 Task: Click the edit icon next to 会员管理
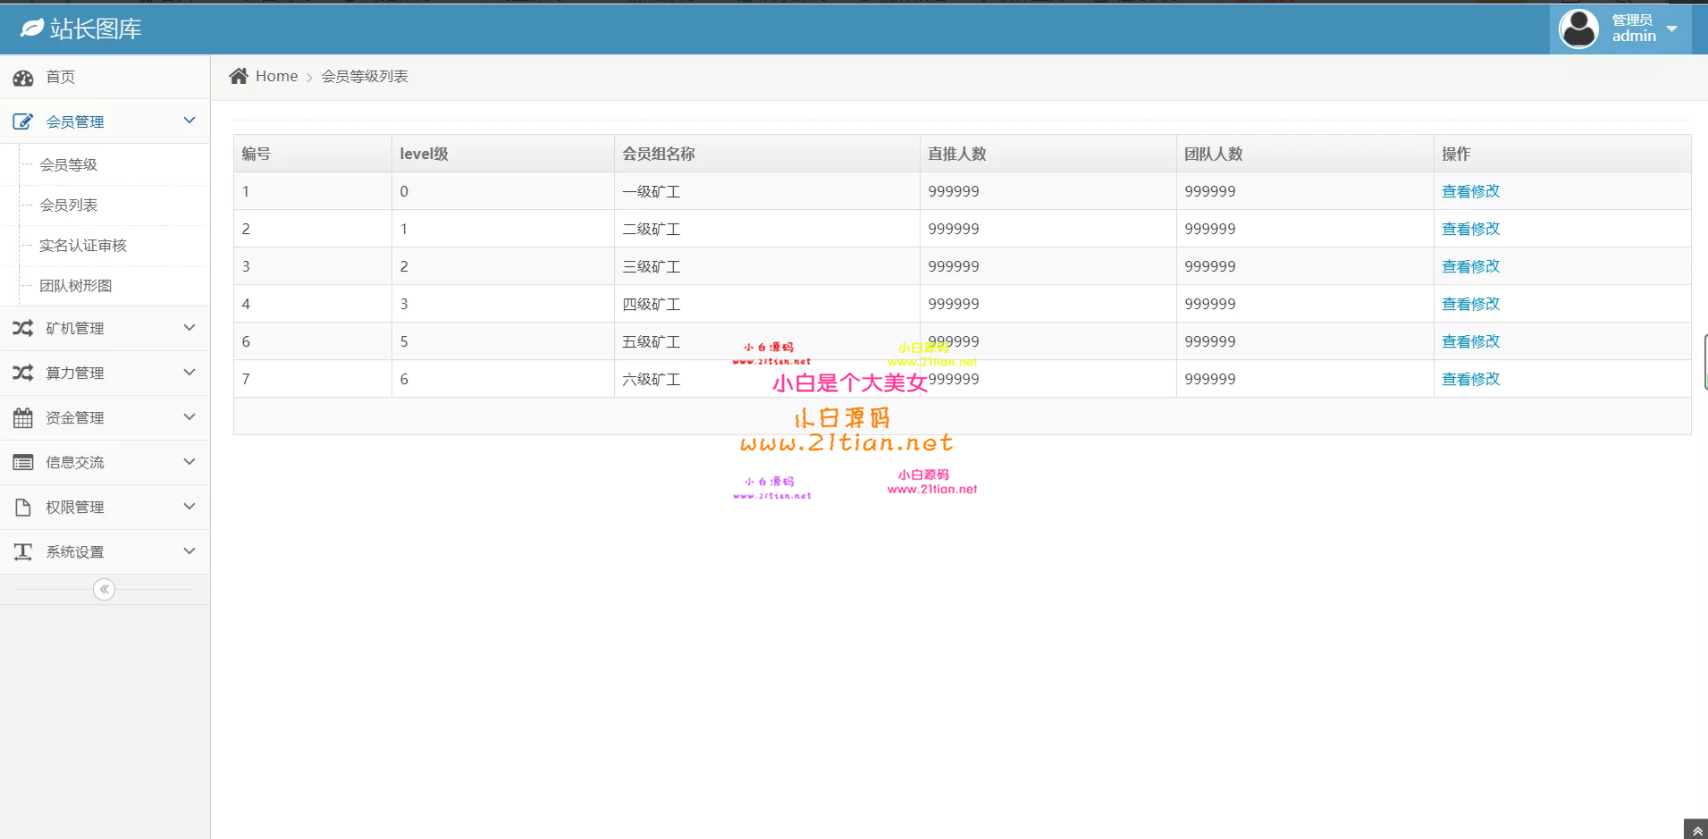coord(23,122)
